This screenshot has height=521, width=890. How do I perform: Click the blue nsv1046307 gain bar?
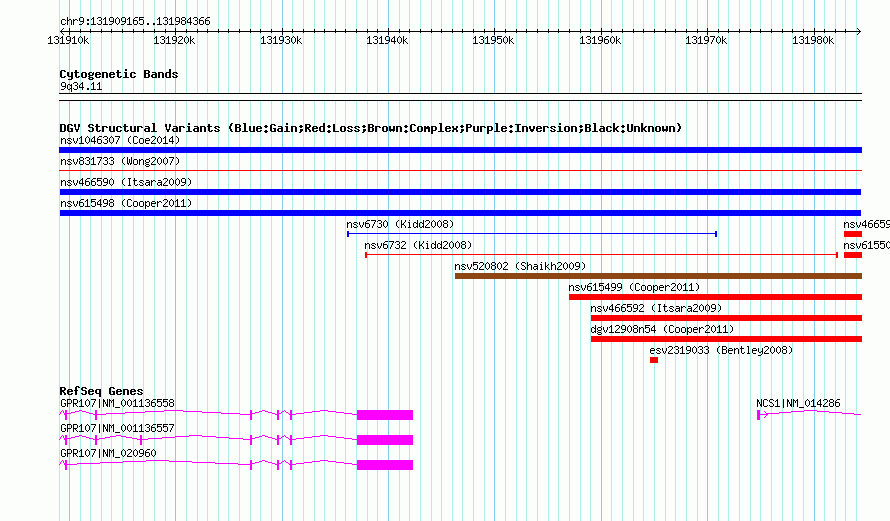pos(460,150)
